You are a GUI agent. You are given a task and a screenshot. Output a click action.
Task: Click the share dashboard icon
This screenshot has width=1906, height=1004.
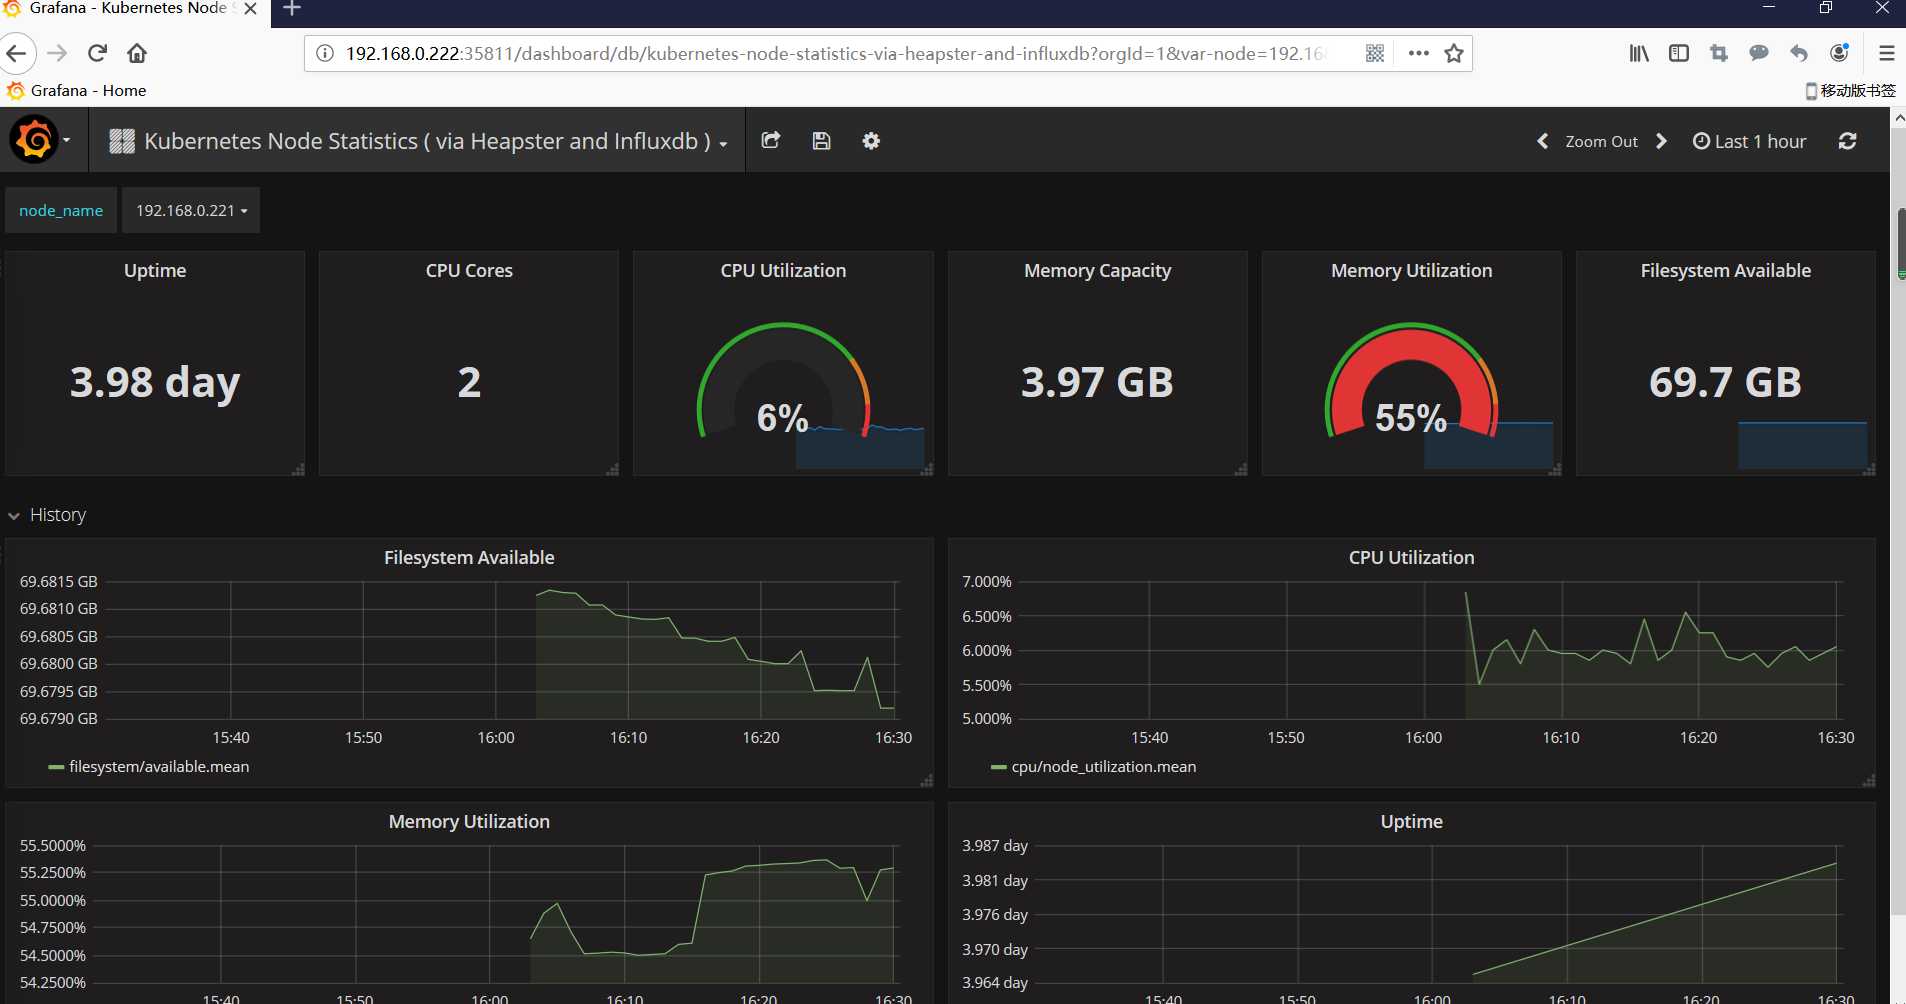[x=771, y=141]
